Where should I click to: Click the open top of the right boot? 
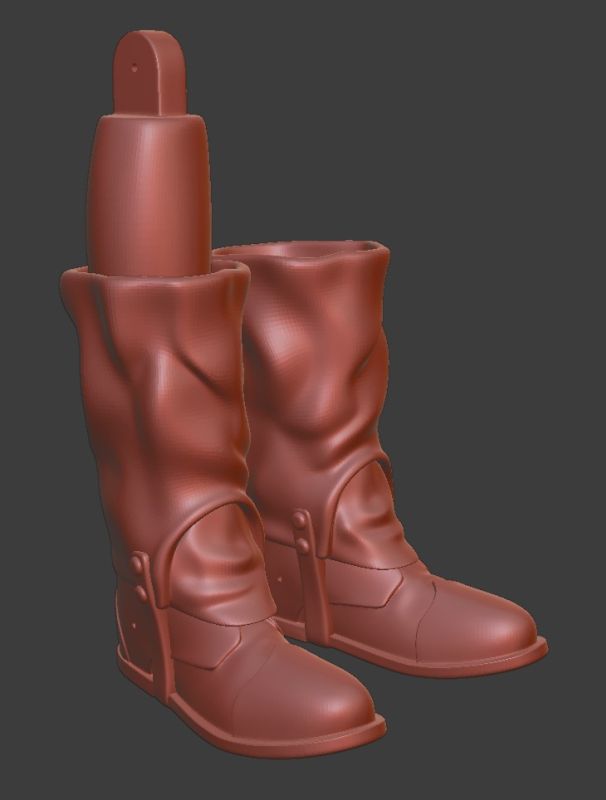pos(300,250)
